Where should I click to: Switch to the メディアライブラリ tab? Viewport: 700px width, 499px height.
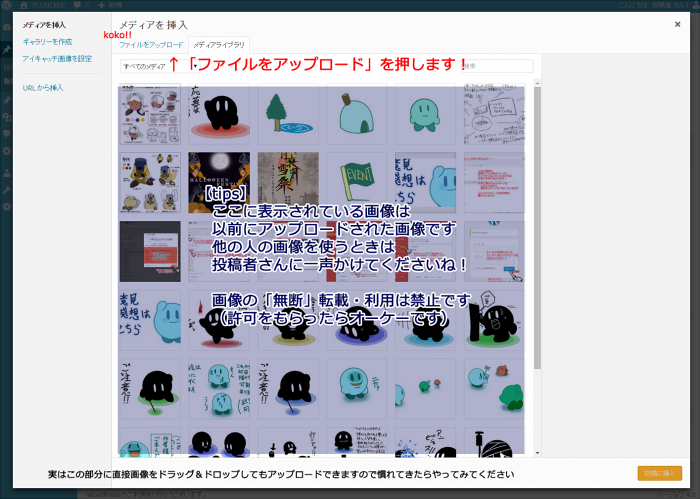tap(217, 45)
